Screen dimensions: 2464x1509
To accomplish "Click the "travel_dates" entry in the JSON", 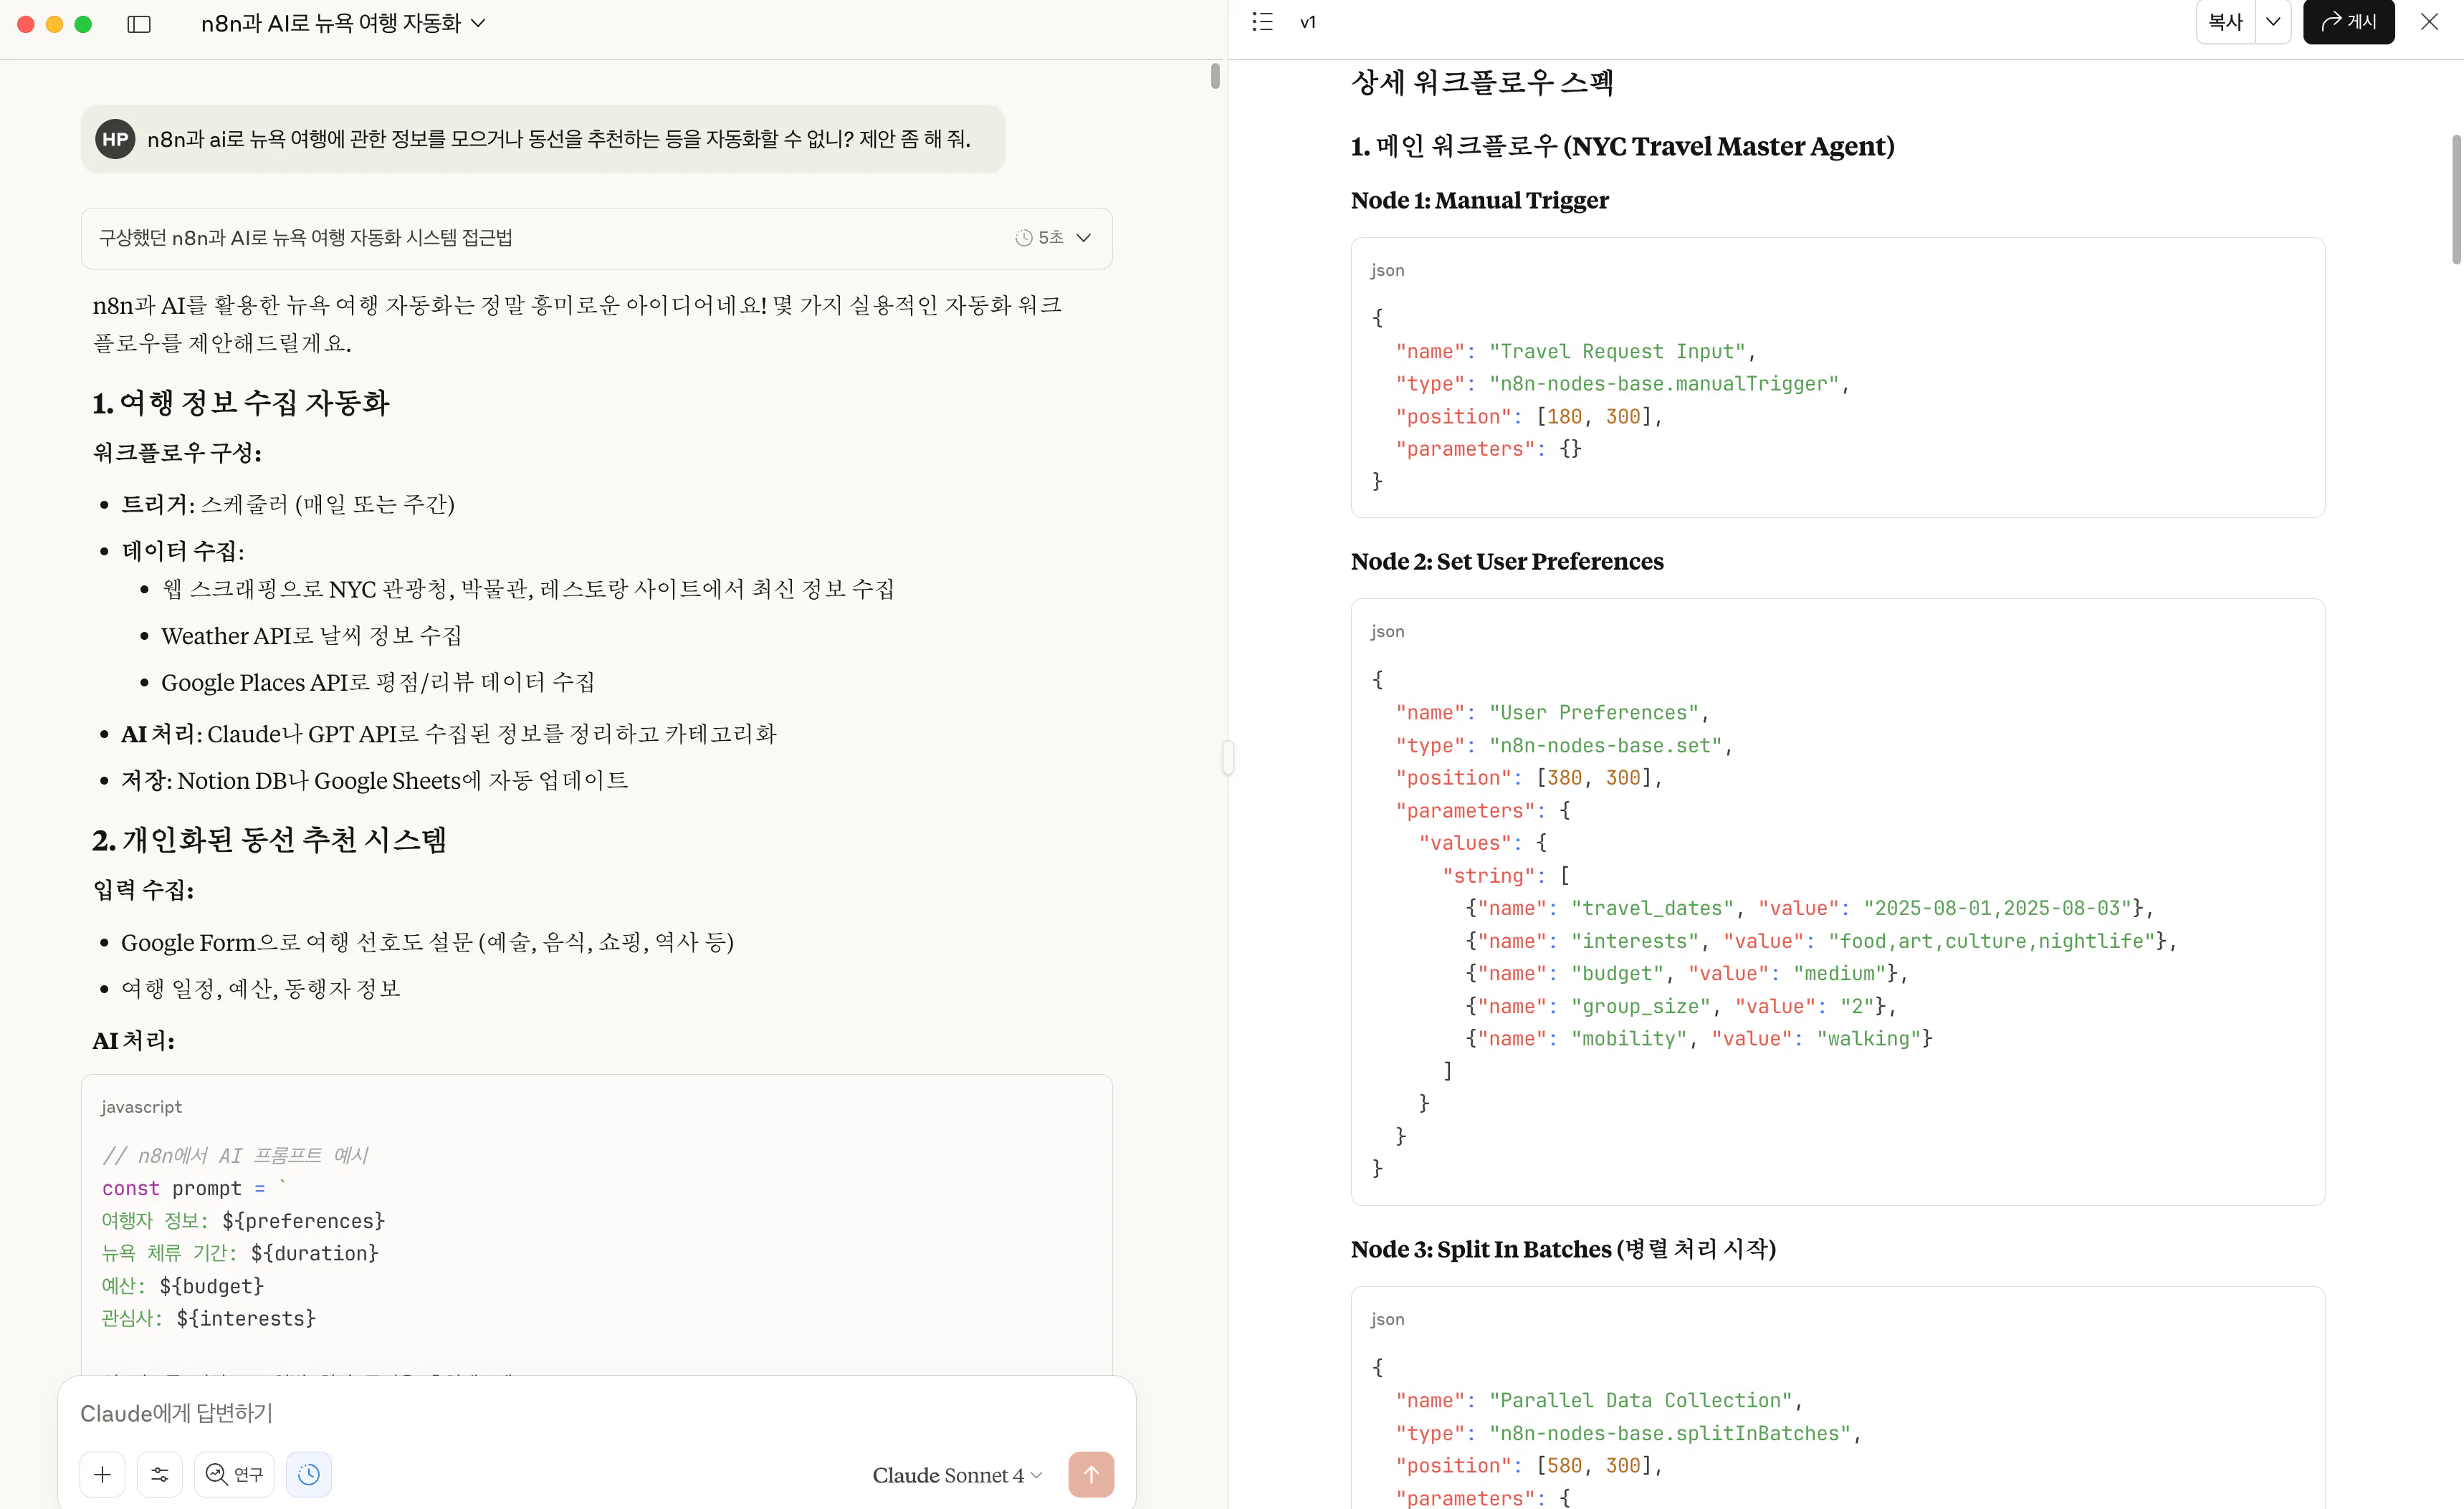I will tap(1808, 908).
